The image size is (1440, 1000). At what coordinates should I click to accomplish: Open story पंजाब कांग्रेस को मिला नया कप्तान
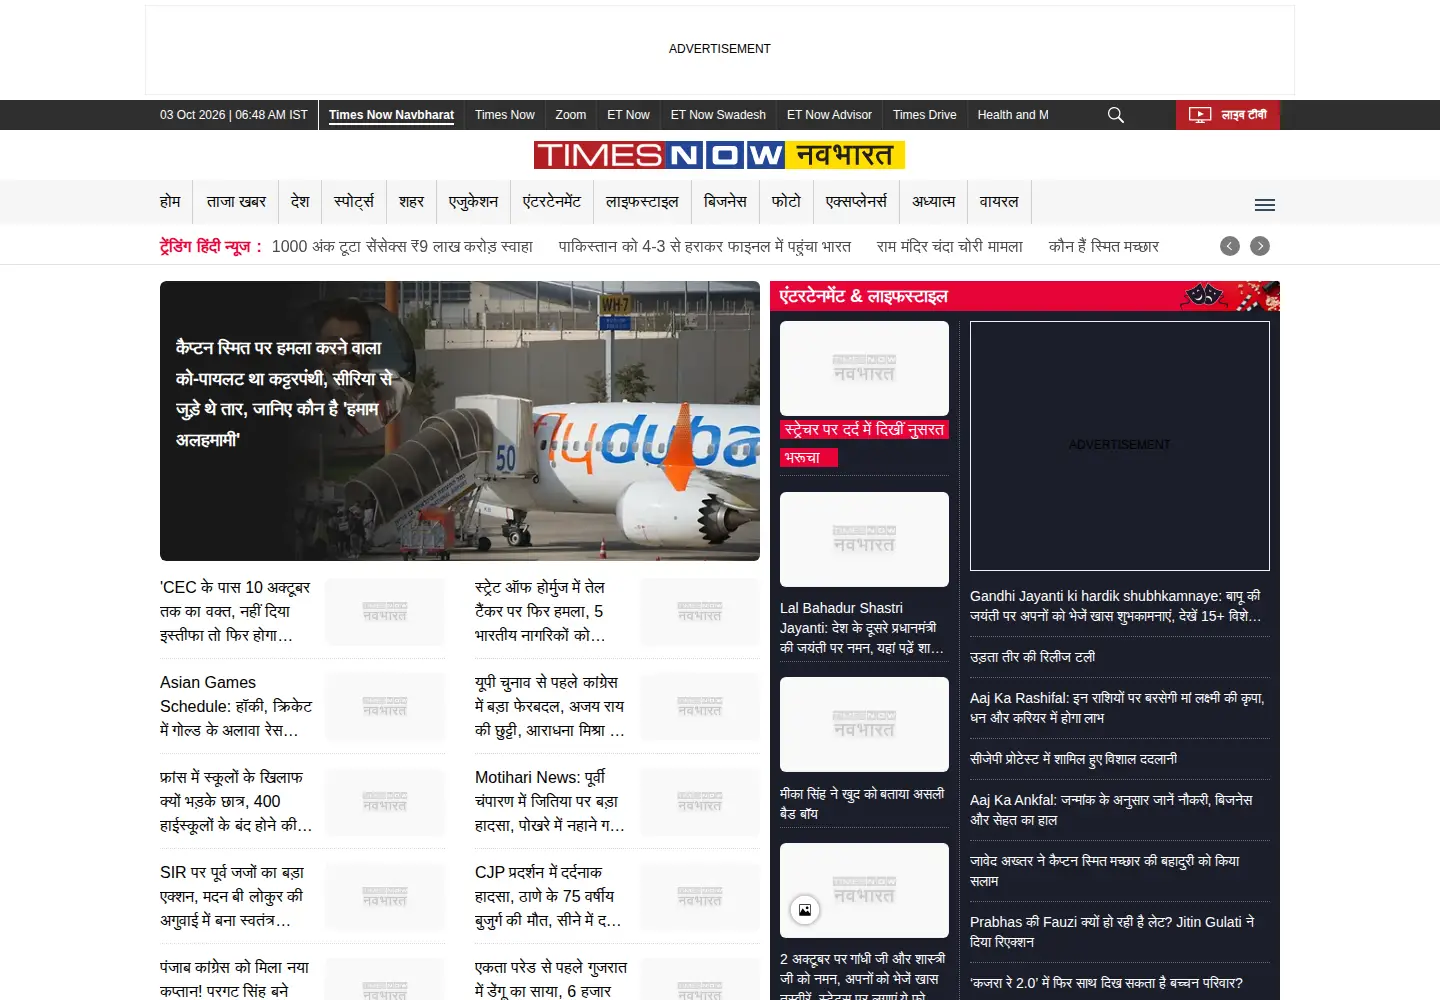[236, 979]
